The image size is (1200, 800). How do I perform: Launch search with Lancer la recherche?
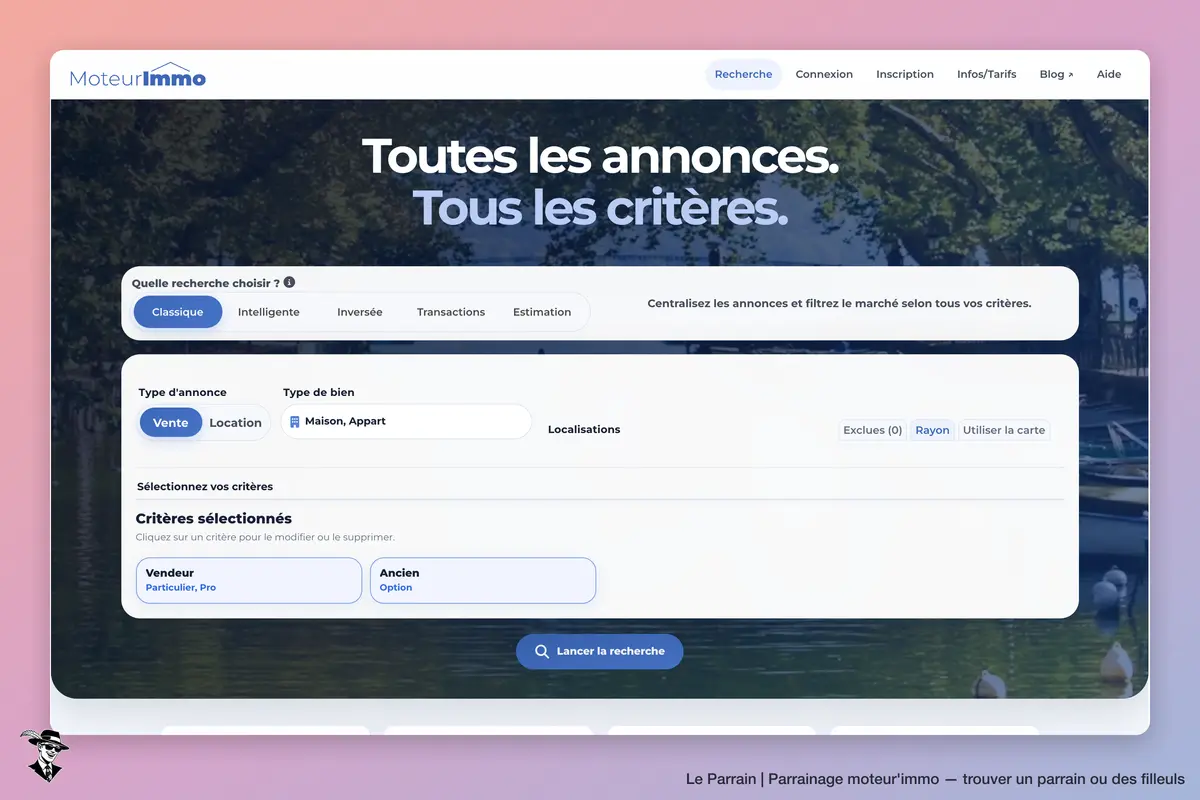(599, 652)
